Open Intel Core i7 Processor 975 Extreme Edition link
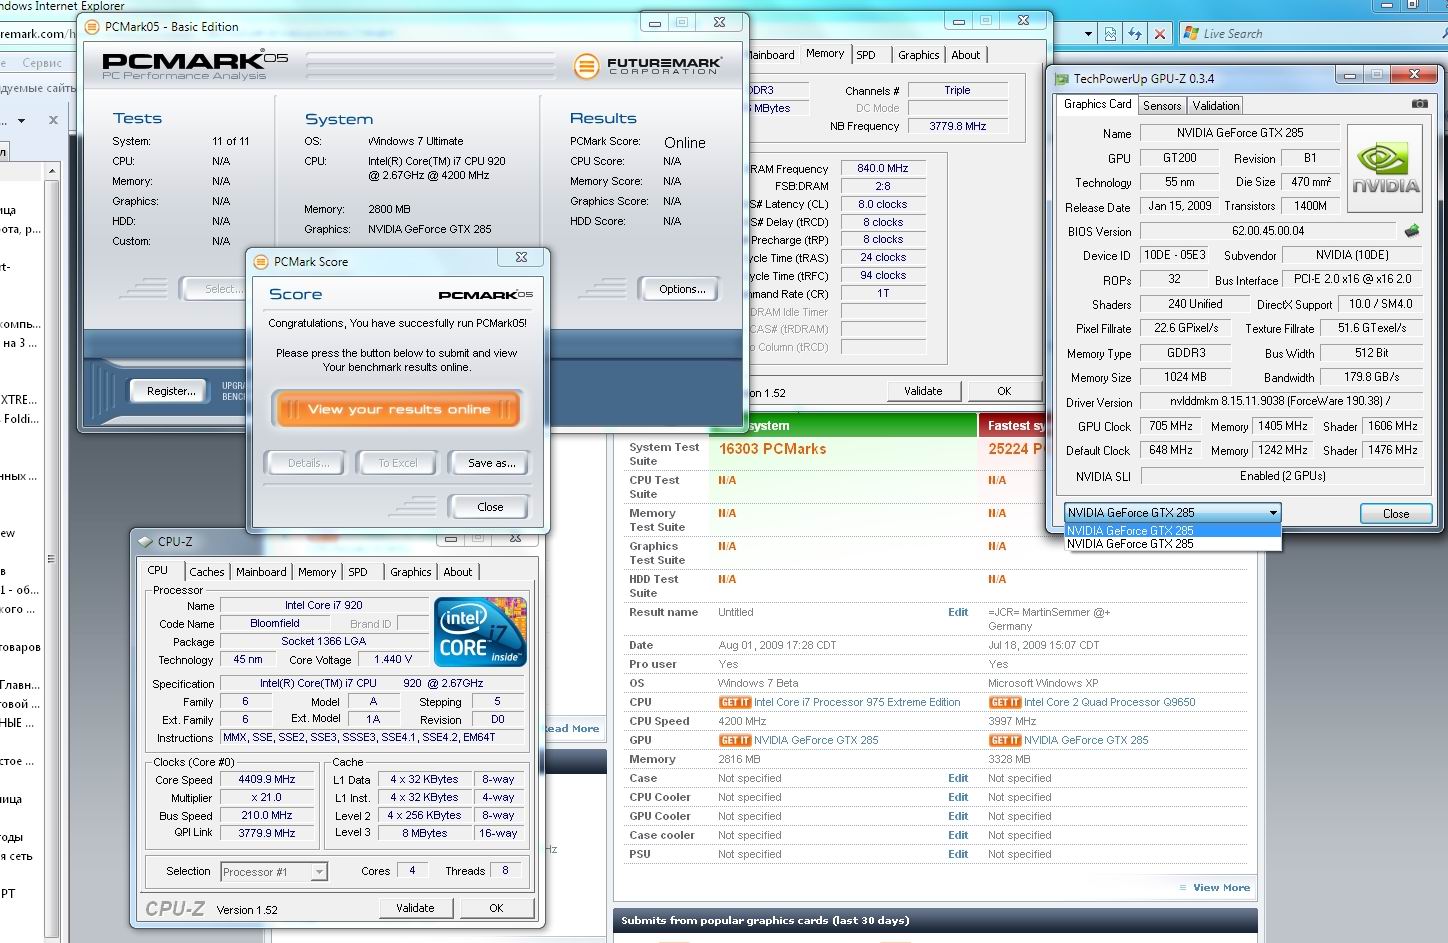This screenshot has width=1448, height=943. [x=857, y=702]
